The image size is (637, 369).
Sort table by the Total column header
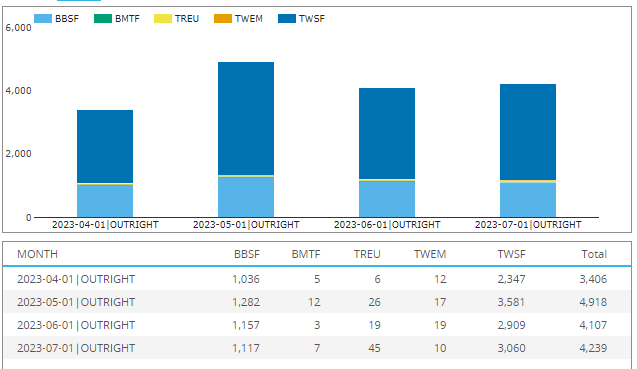point(594,254)
